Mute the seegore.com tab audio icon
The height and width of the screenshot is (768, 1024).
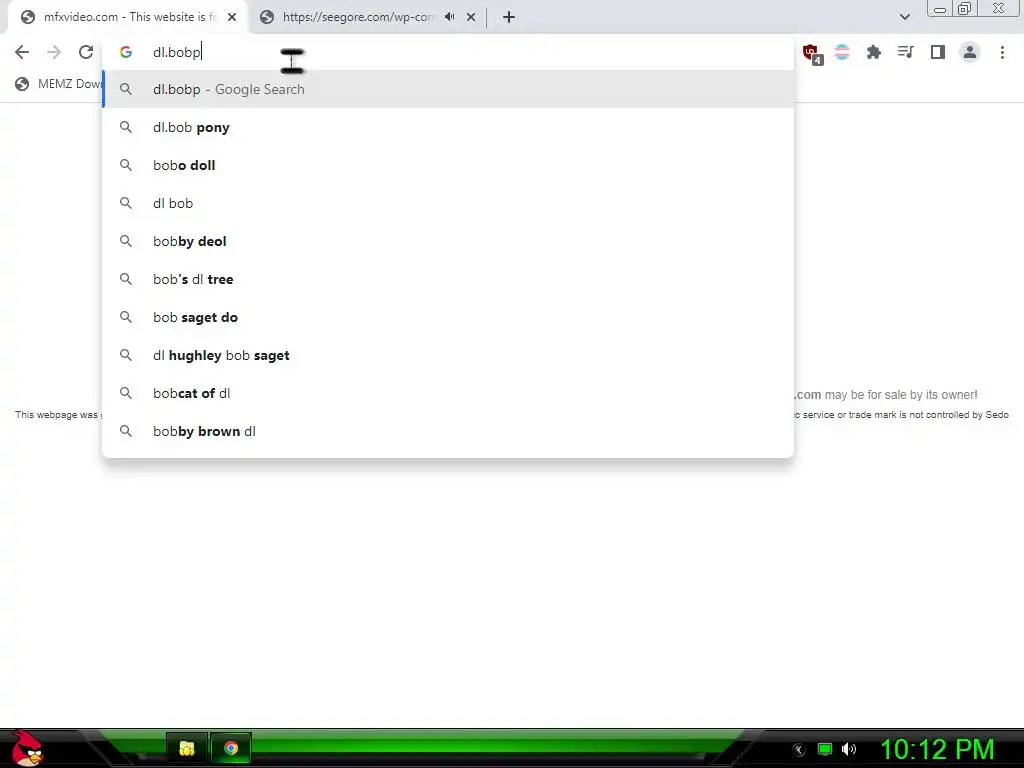(x=449, y=17)
